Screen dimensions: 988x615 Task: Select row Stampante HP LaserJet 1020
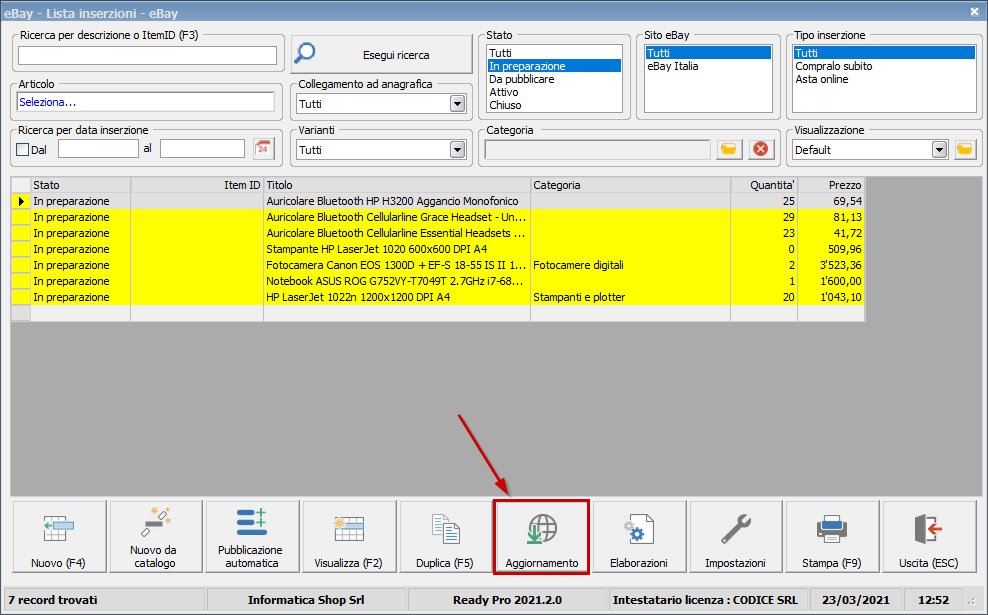point(438,249)
